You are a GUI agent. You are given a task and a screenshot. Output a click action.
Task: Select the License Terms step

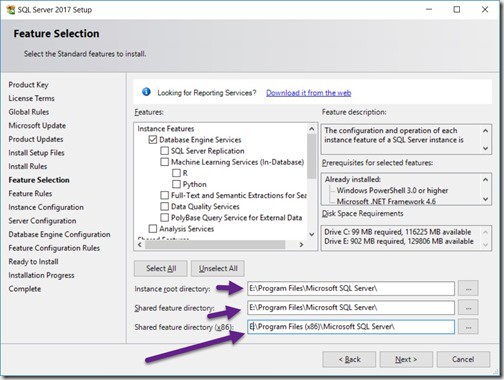click(x=31, y=98)
